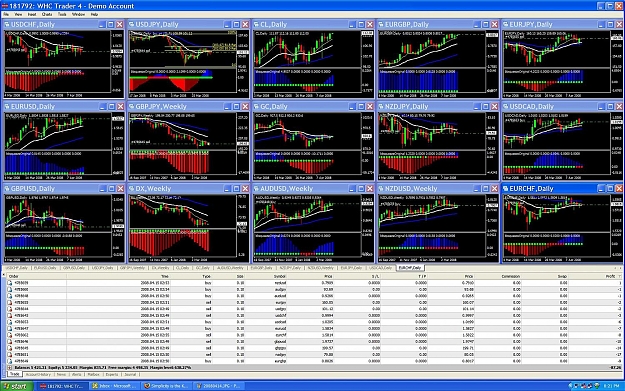Switch to the GBPJPY,Weekly chart tab

[x=132, y=268]
